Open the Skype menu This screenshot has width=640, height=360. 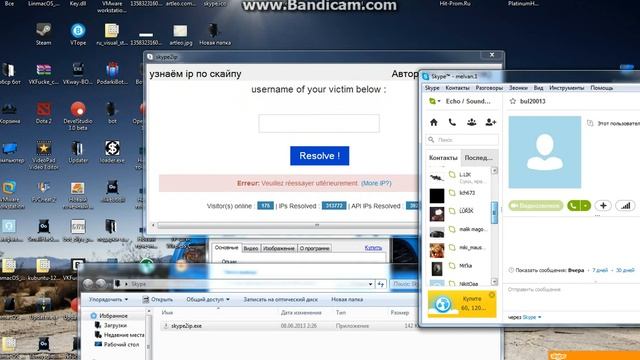(x=432, y=88)
